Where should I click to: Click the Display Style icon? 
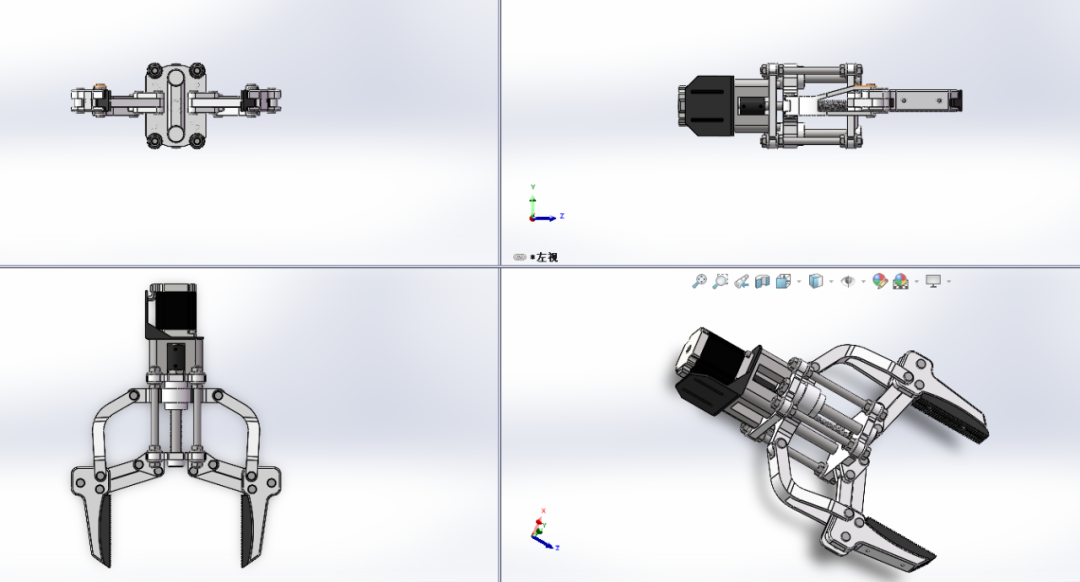tap(816, 281)
